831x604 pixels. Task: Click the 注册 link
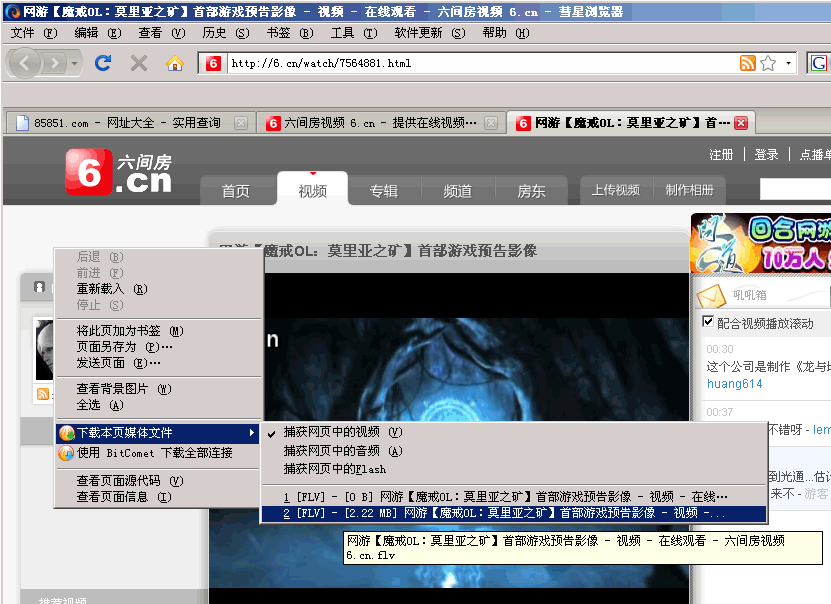[x=721, y=155]
